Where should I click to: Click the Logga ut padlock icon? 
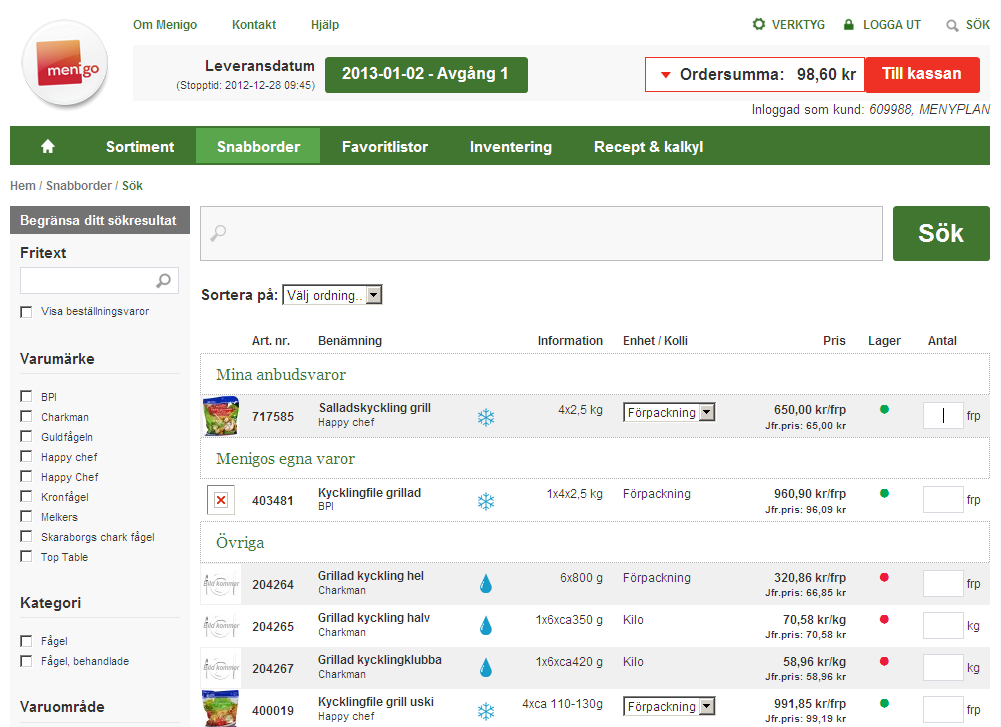[x=848, y=25]
